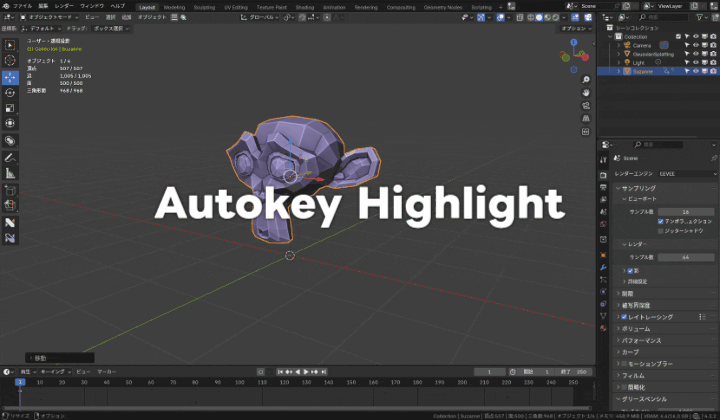Switch perspective/orthographic grid icon
This screenshot has width=720, height=420.
coord(586,118)
